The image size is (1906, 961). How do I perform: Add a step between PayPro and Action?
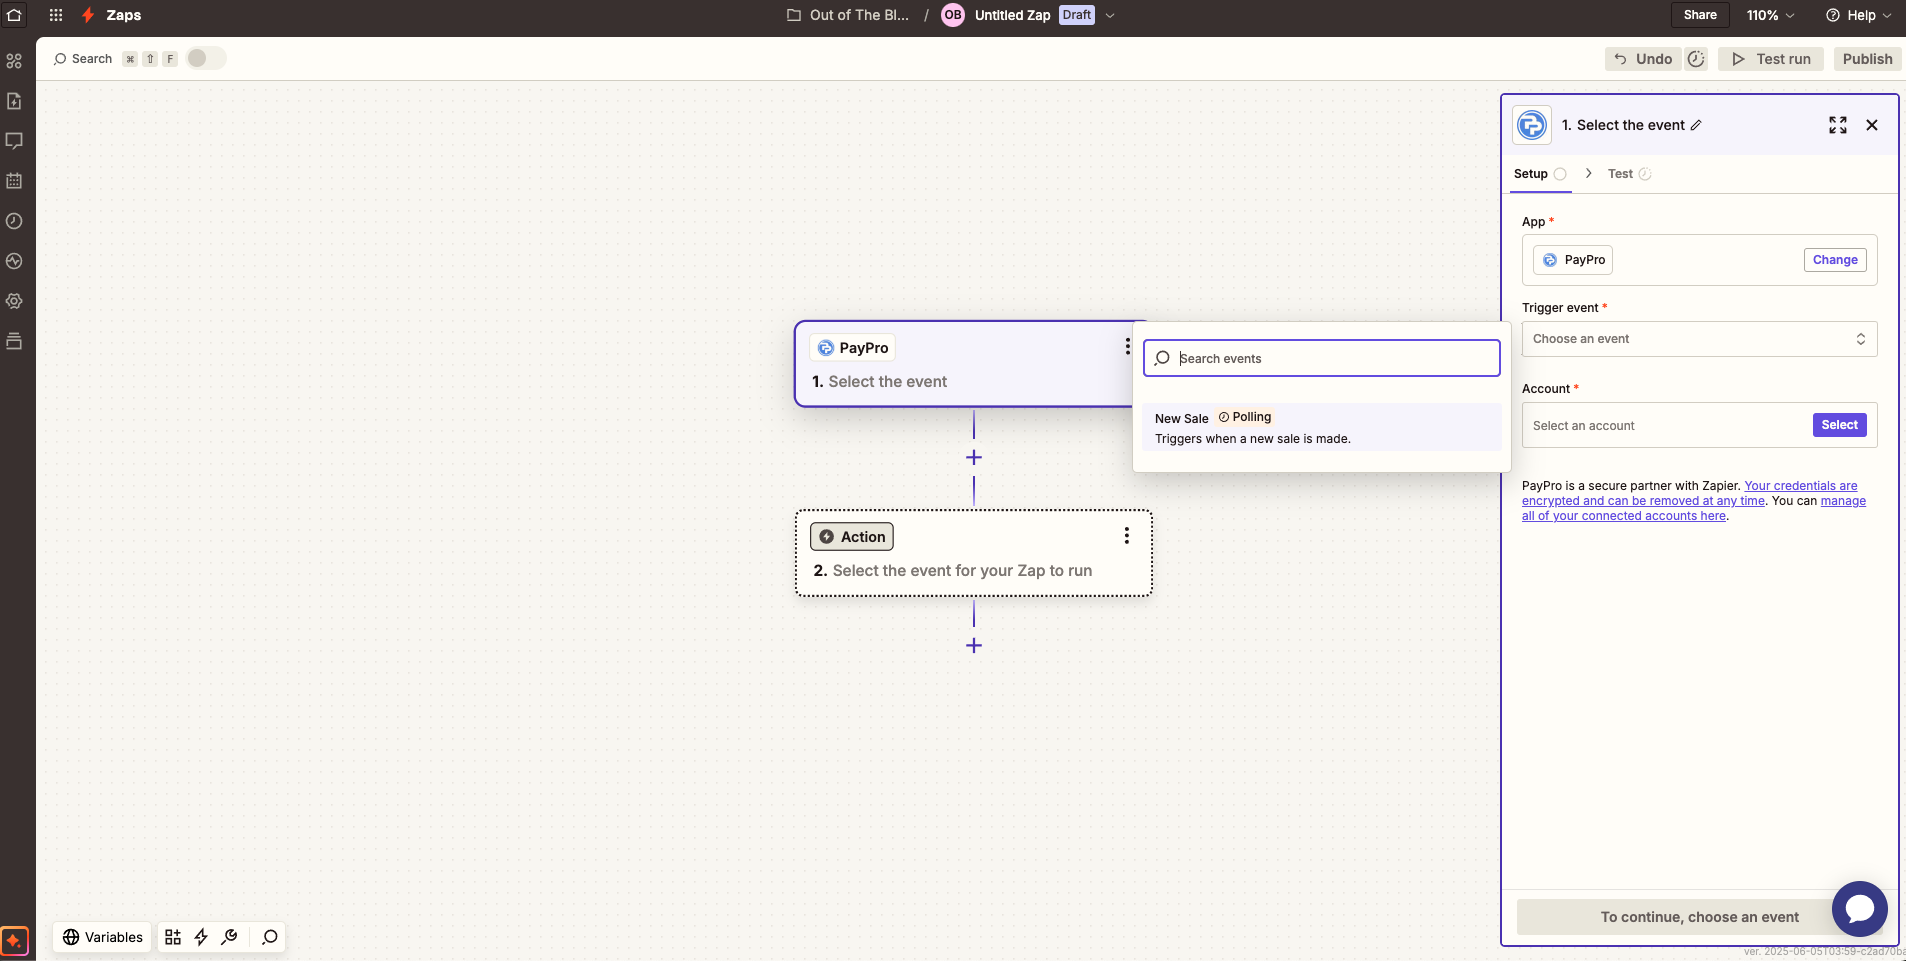974,457
